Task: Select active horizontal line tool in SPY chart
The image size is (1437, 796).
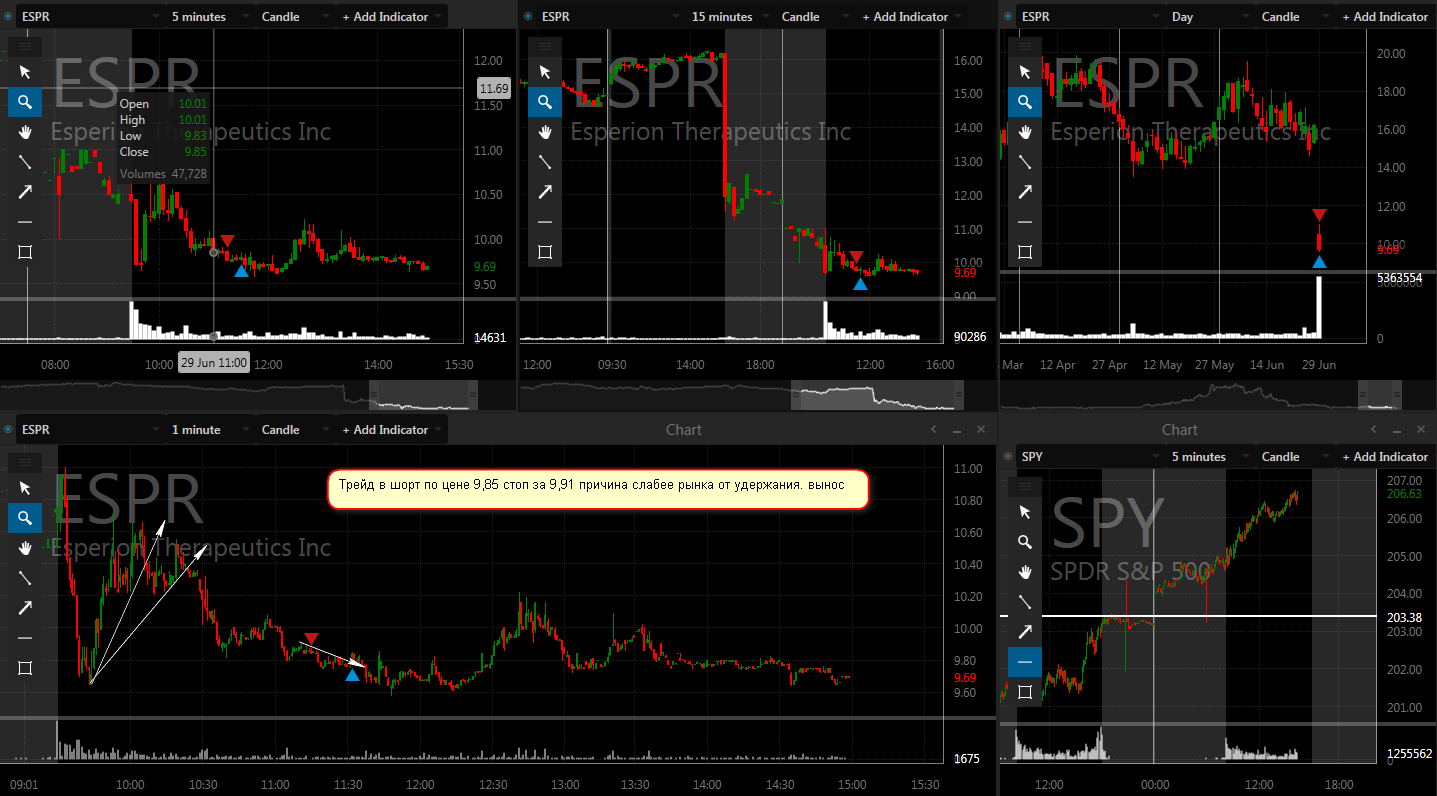Action: (x=1024, y=662)
